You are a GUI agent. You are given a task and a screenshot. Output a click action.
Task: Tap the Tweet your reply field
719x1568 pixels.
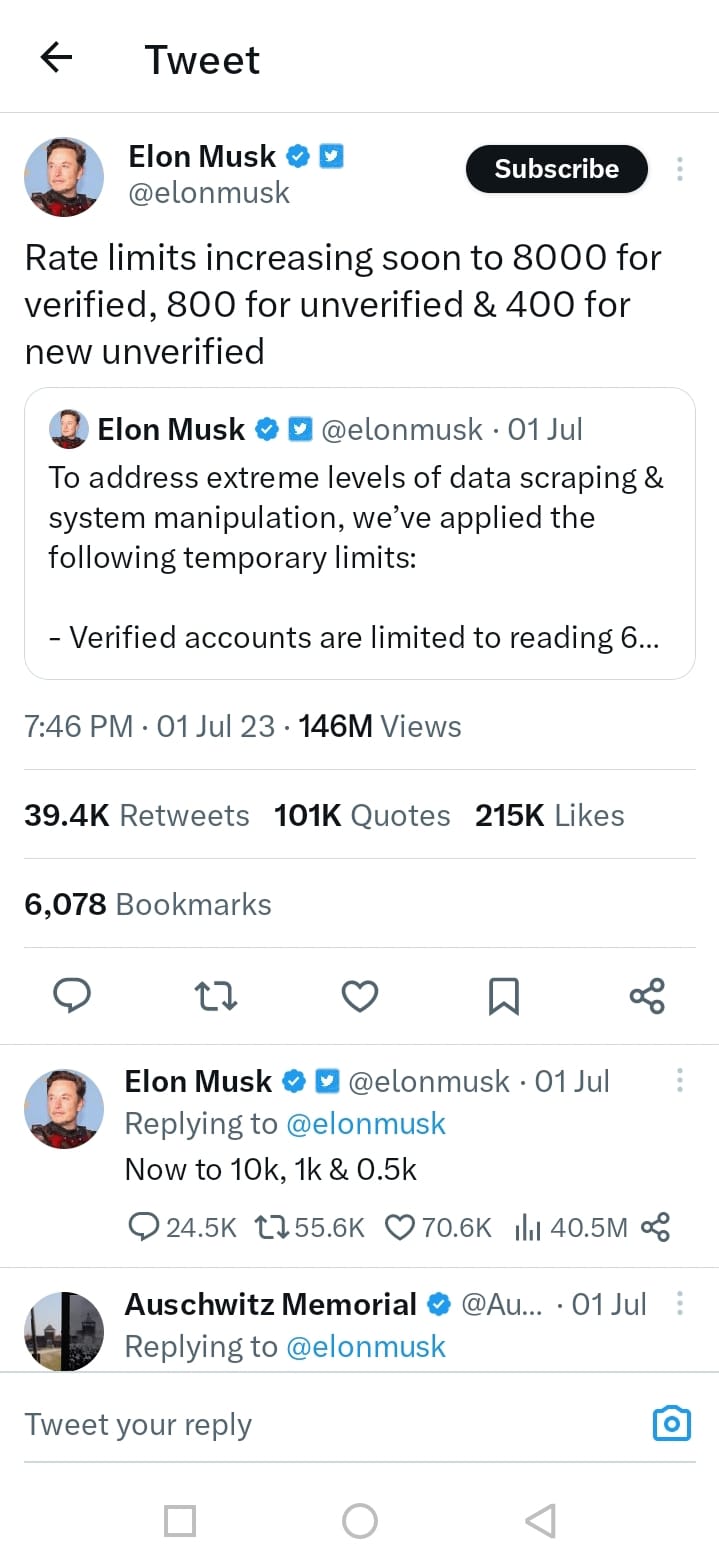click(x=300, y=1424)
